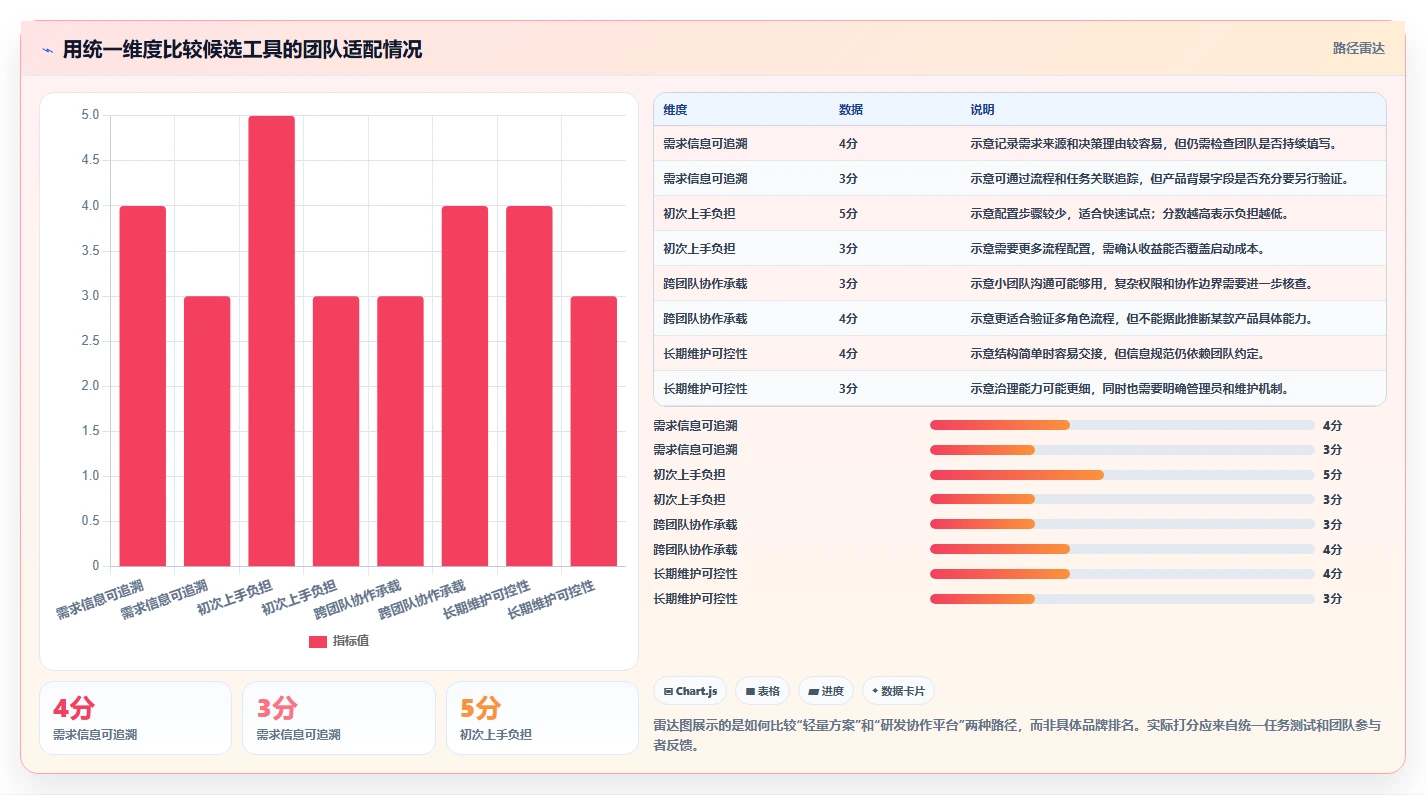Select the 进度 chip
The image size is (1426, 795).
coord(826,691)
